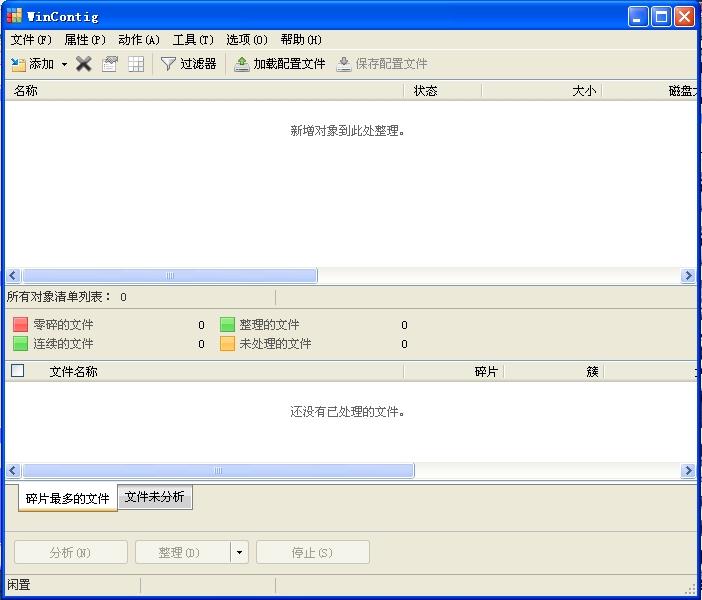Open the 属性(P) menu
The height and width of the screenshot is (600, 702).
85,40
